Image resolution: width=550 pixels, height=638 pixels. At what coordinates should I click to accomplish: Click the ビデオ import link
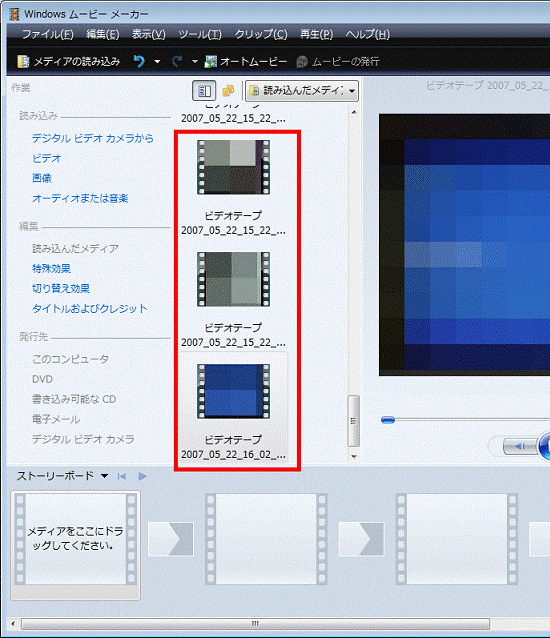click(46, 158)
